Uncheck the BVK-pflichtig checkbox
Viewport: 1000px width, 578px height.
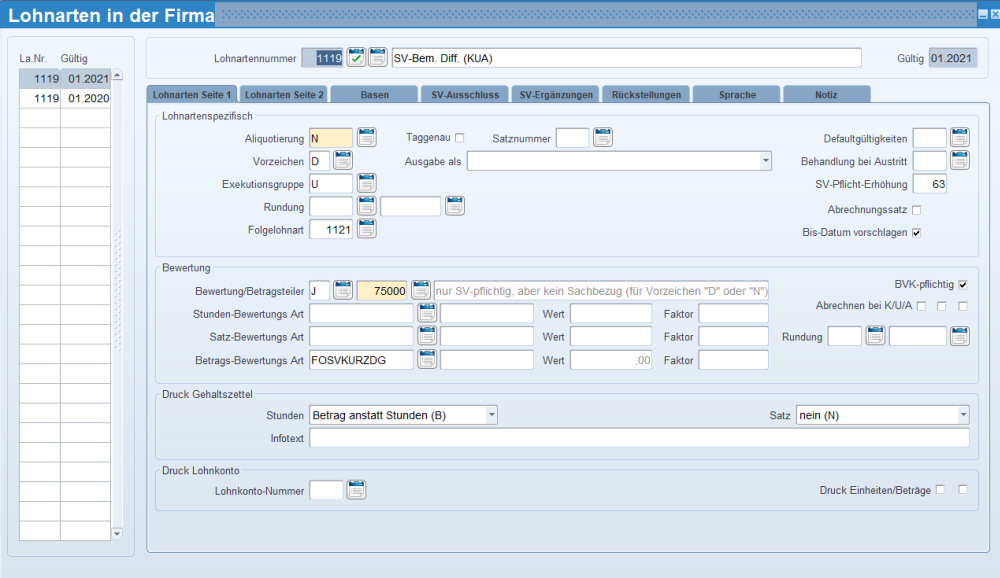point(963,285)
